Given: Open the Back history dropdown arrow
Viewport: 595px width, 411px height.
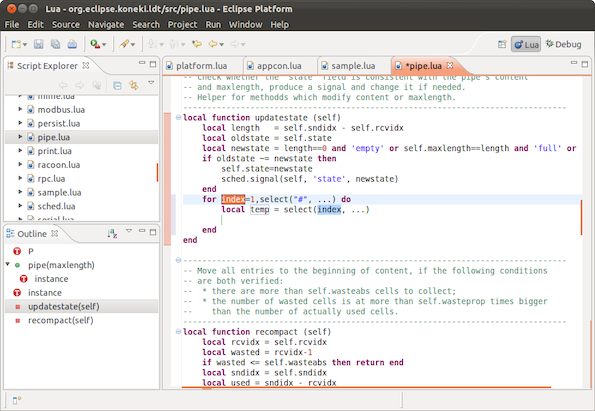Looking at the screenshot, I should coord(222,45).
